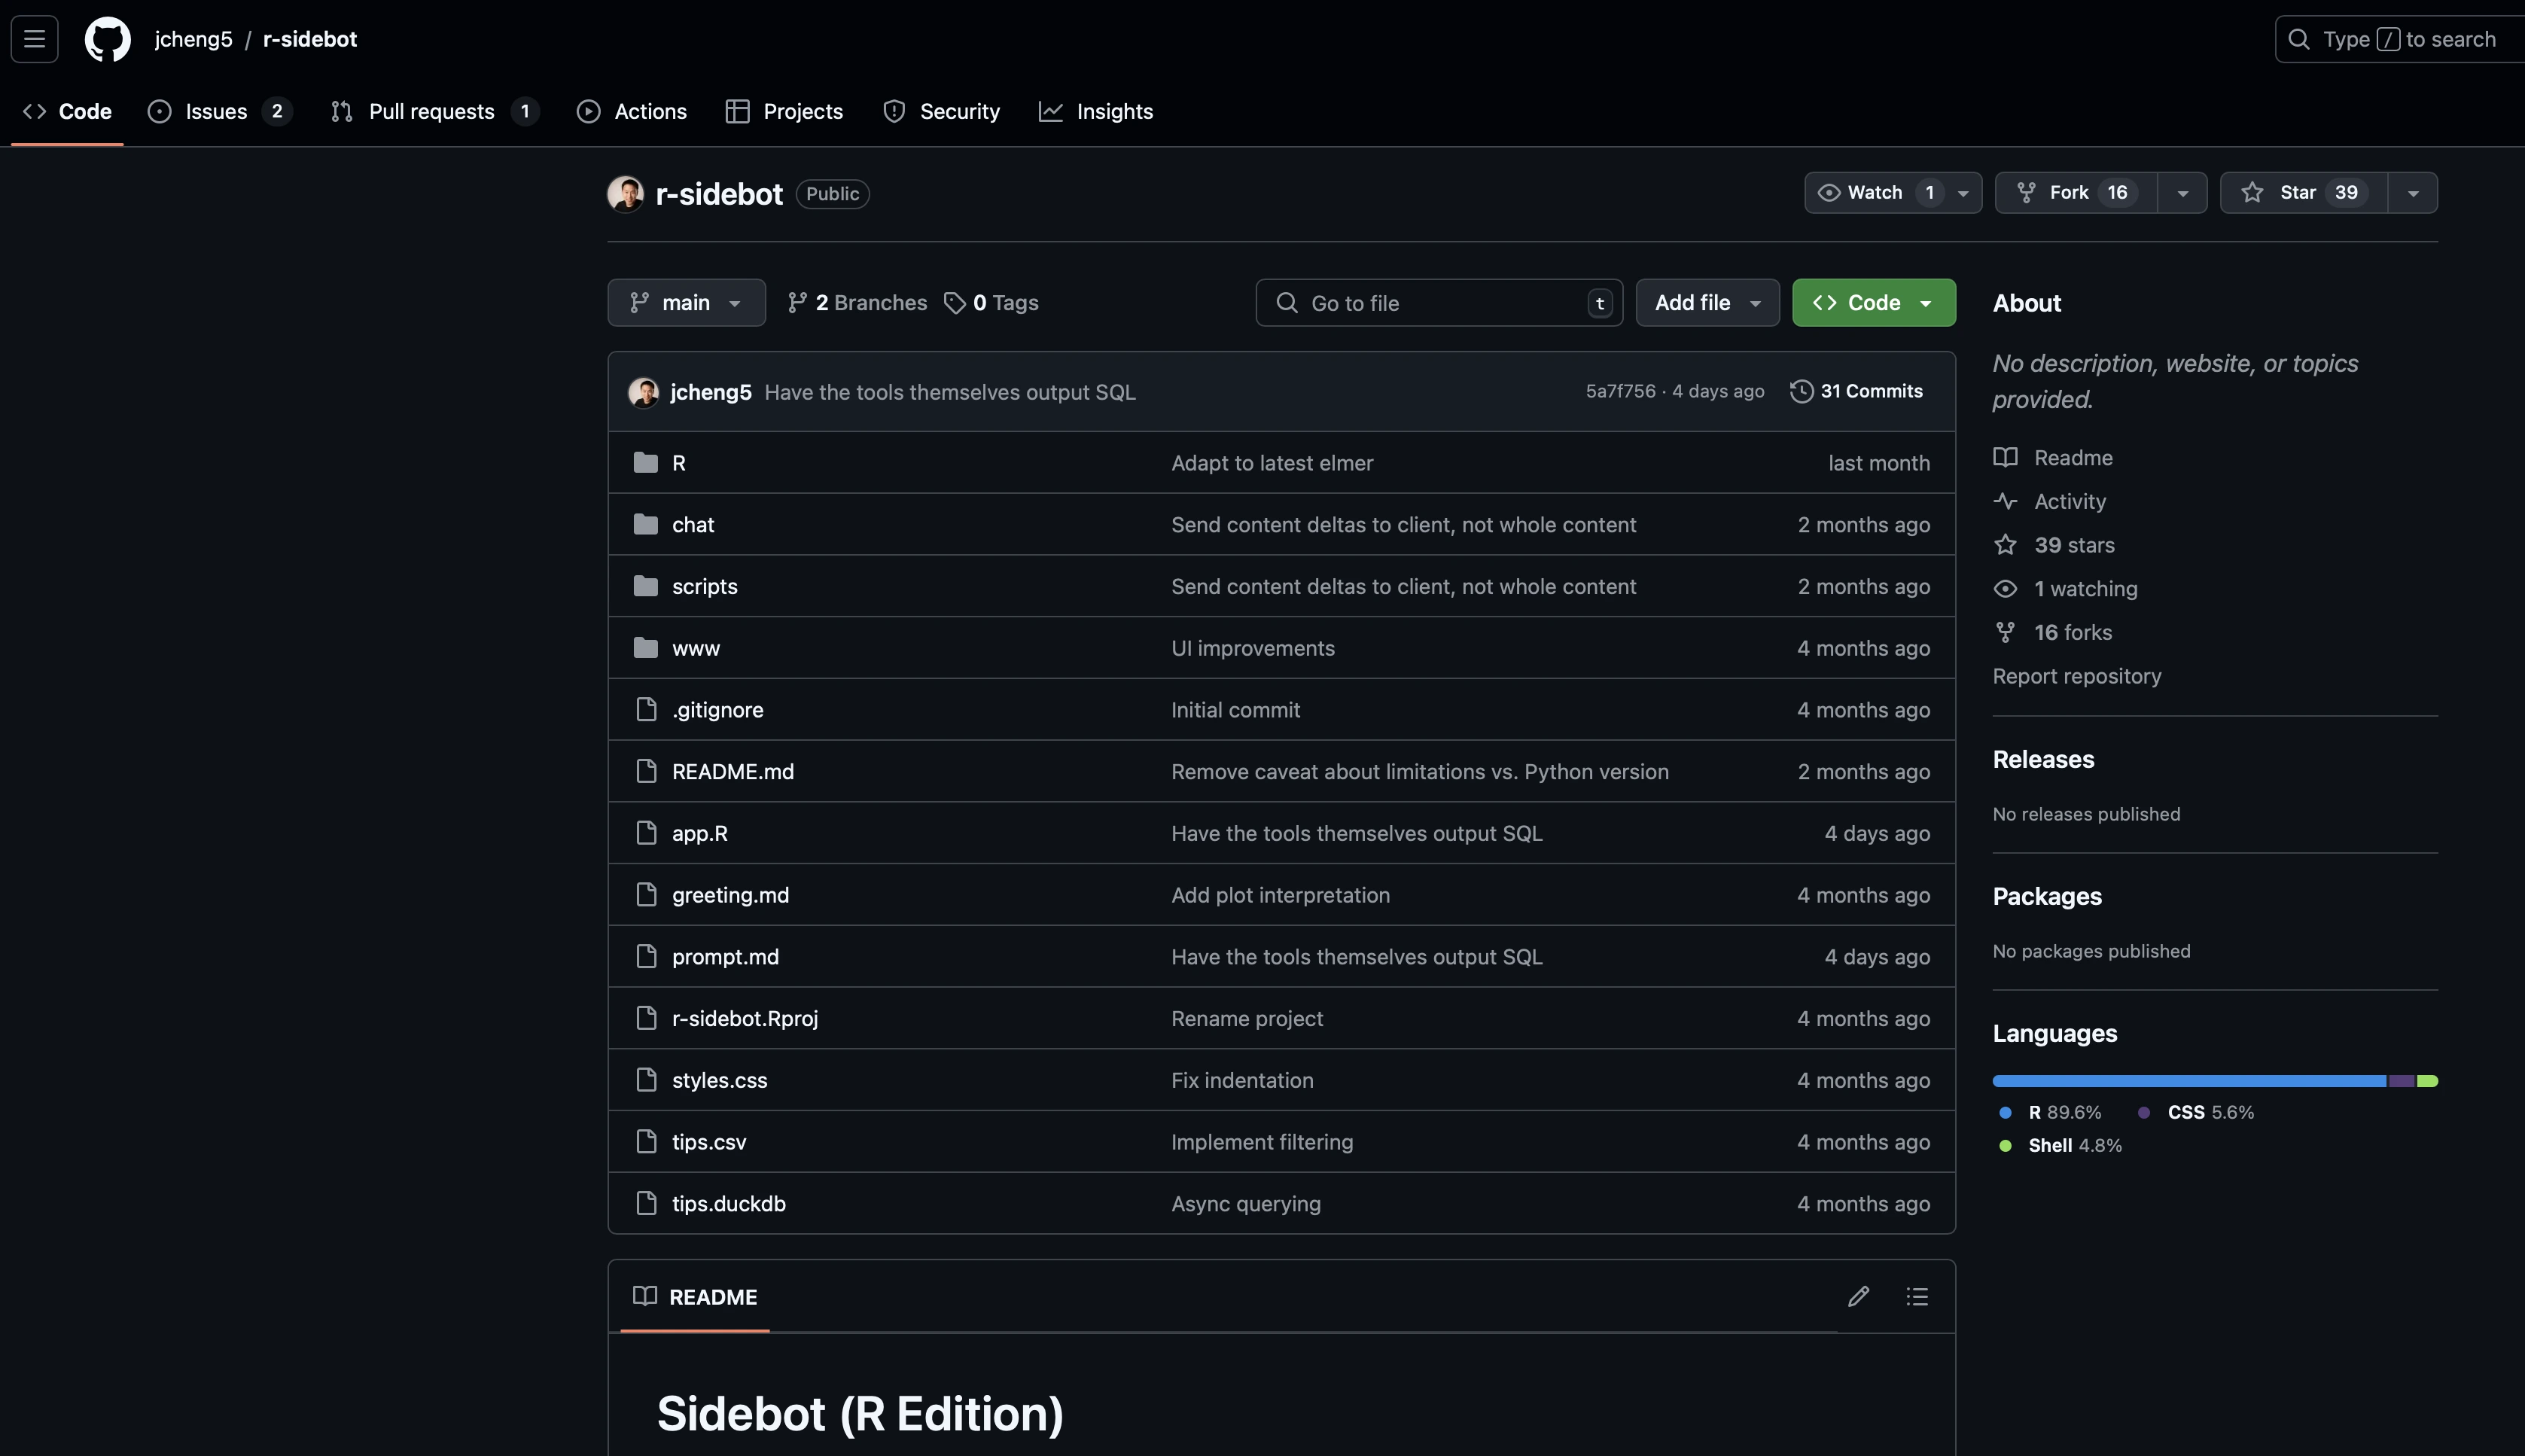Open r-sidebot.Rproj file

click(x=745, y=1018)
